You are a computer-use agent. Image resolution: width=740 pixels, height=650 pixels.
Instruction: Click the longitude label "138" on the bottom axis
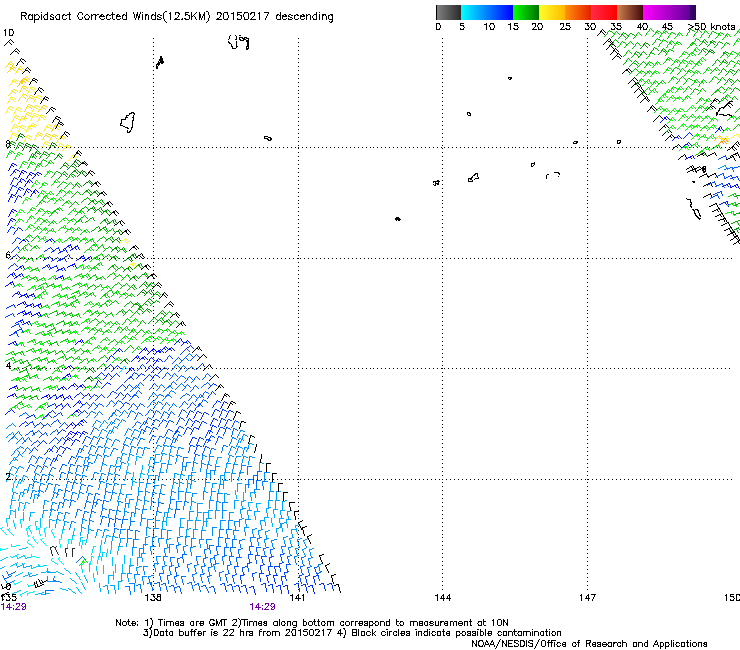tap(153, 598)
